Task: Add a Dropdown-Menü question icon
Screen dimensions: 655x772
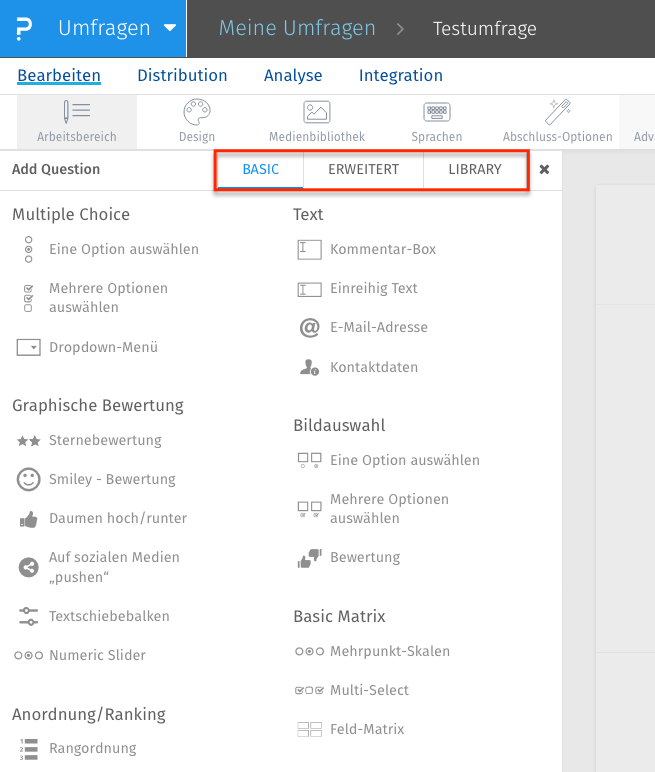Action: pos(29,347)
